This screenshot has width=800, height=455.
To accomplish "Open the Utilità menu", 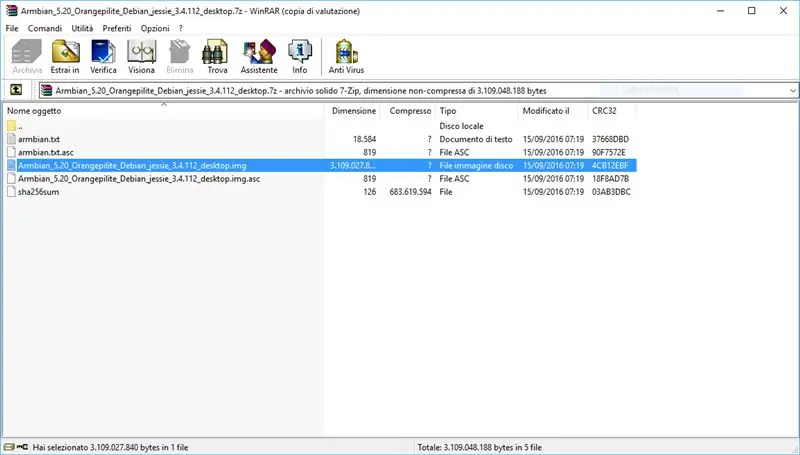I will 82,29.
